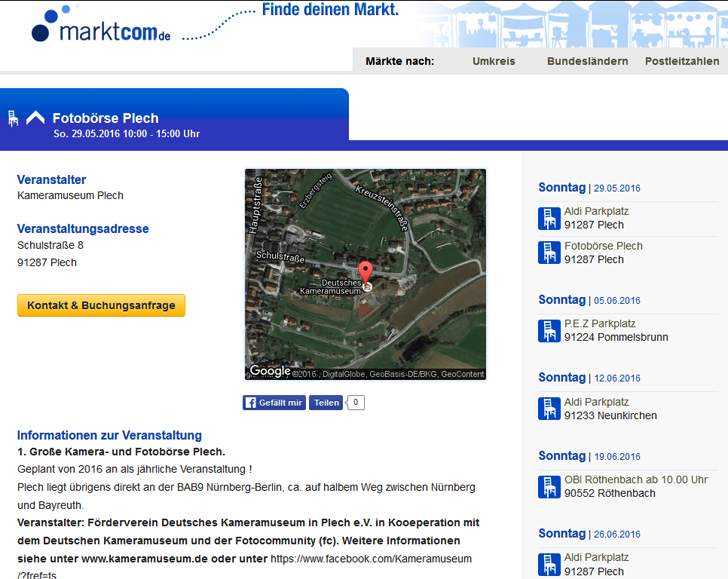Click the 'Sonntag | 12.06.2016' date heading
The height and width of the screenshot is (579, 728).
(x=589, y=377)
